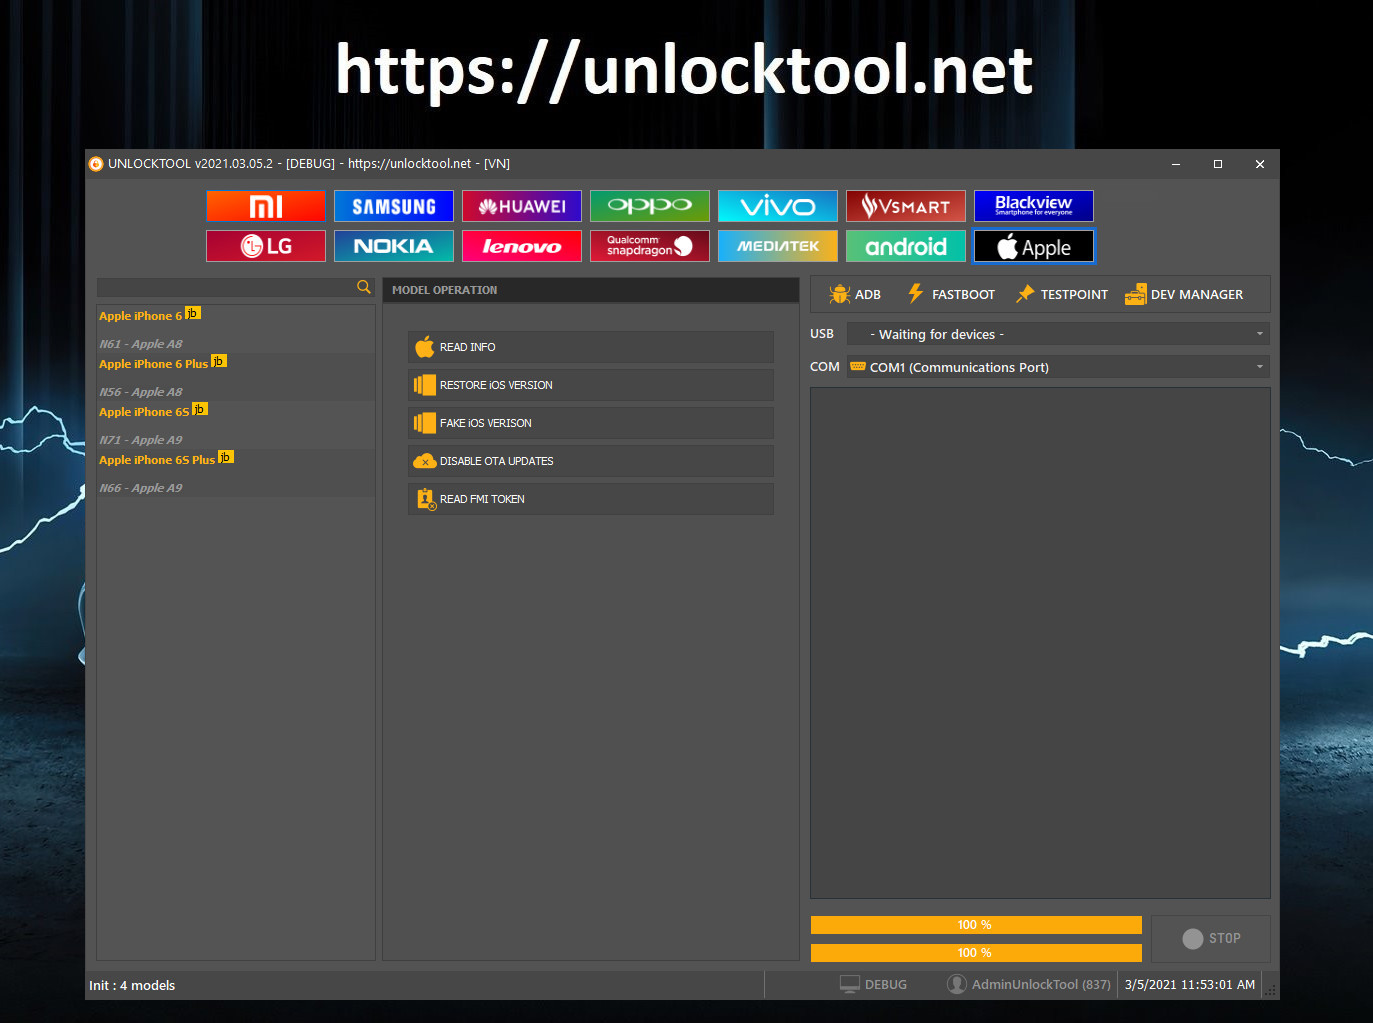Click the N61 - Apple A8 text

tap(141, 344)
